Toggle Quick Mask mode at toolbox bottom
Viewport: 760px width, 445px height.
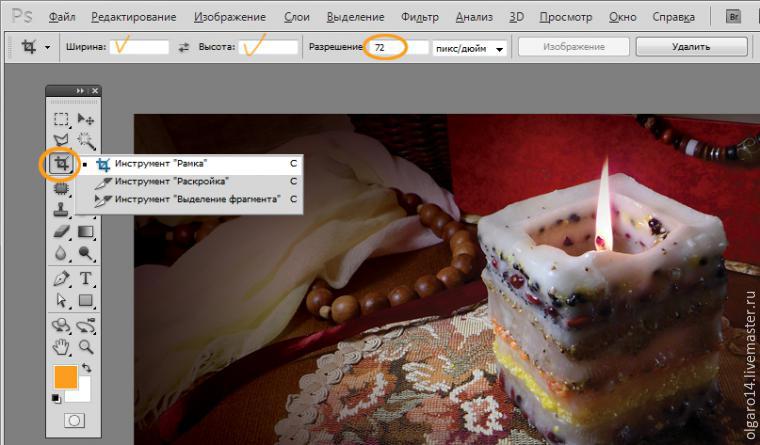tap(74, 421)
